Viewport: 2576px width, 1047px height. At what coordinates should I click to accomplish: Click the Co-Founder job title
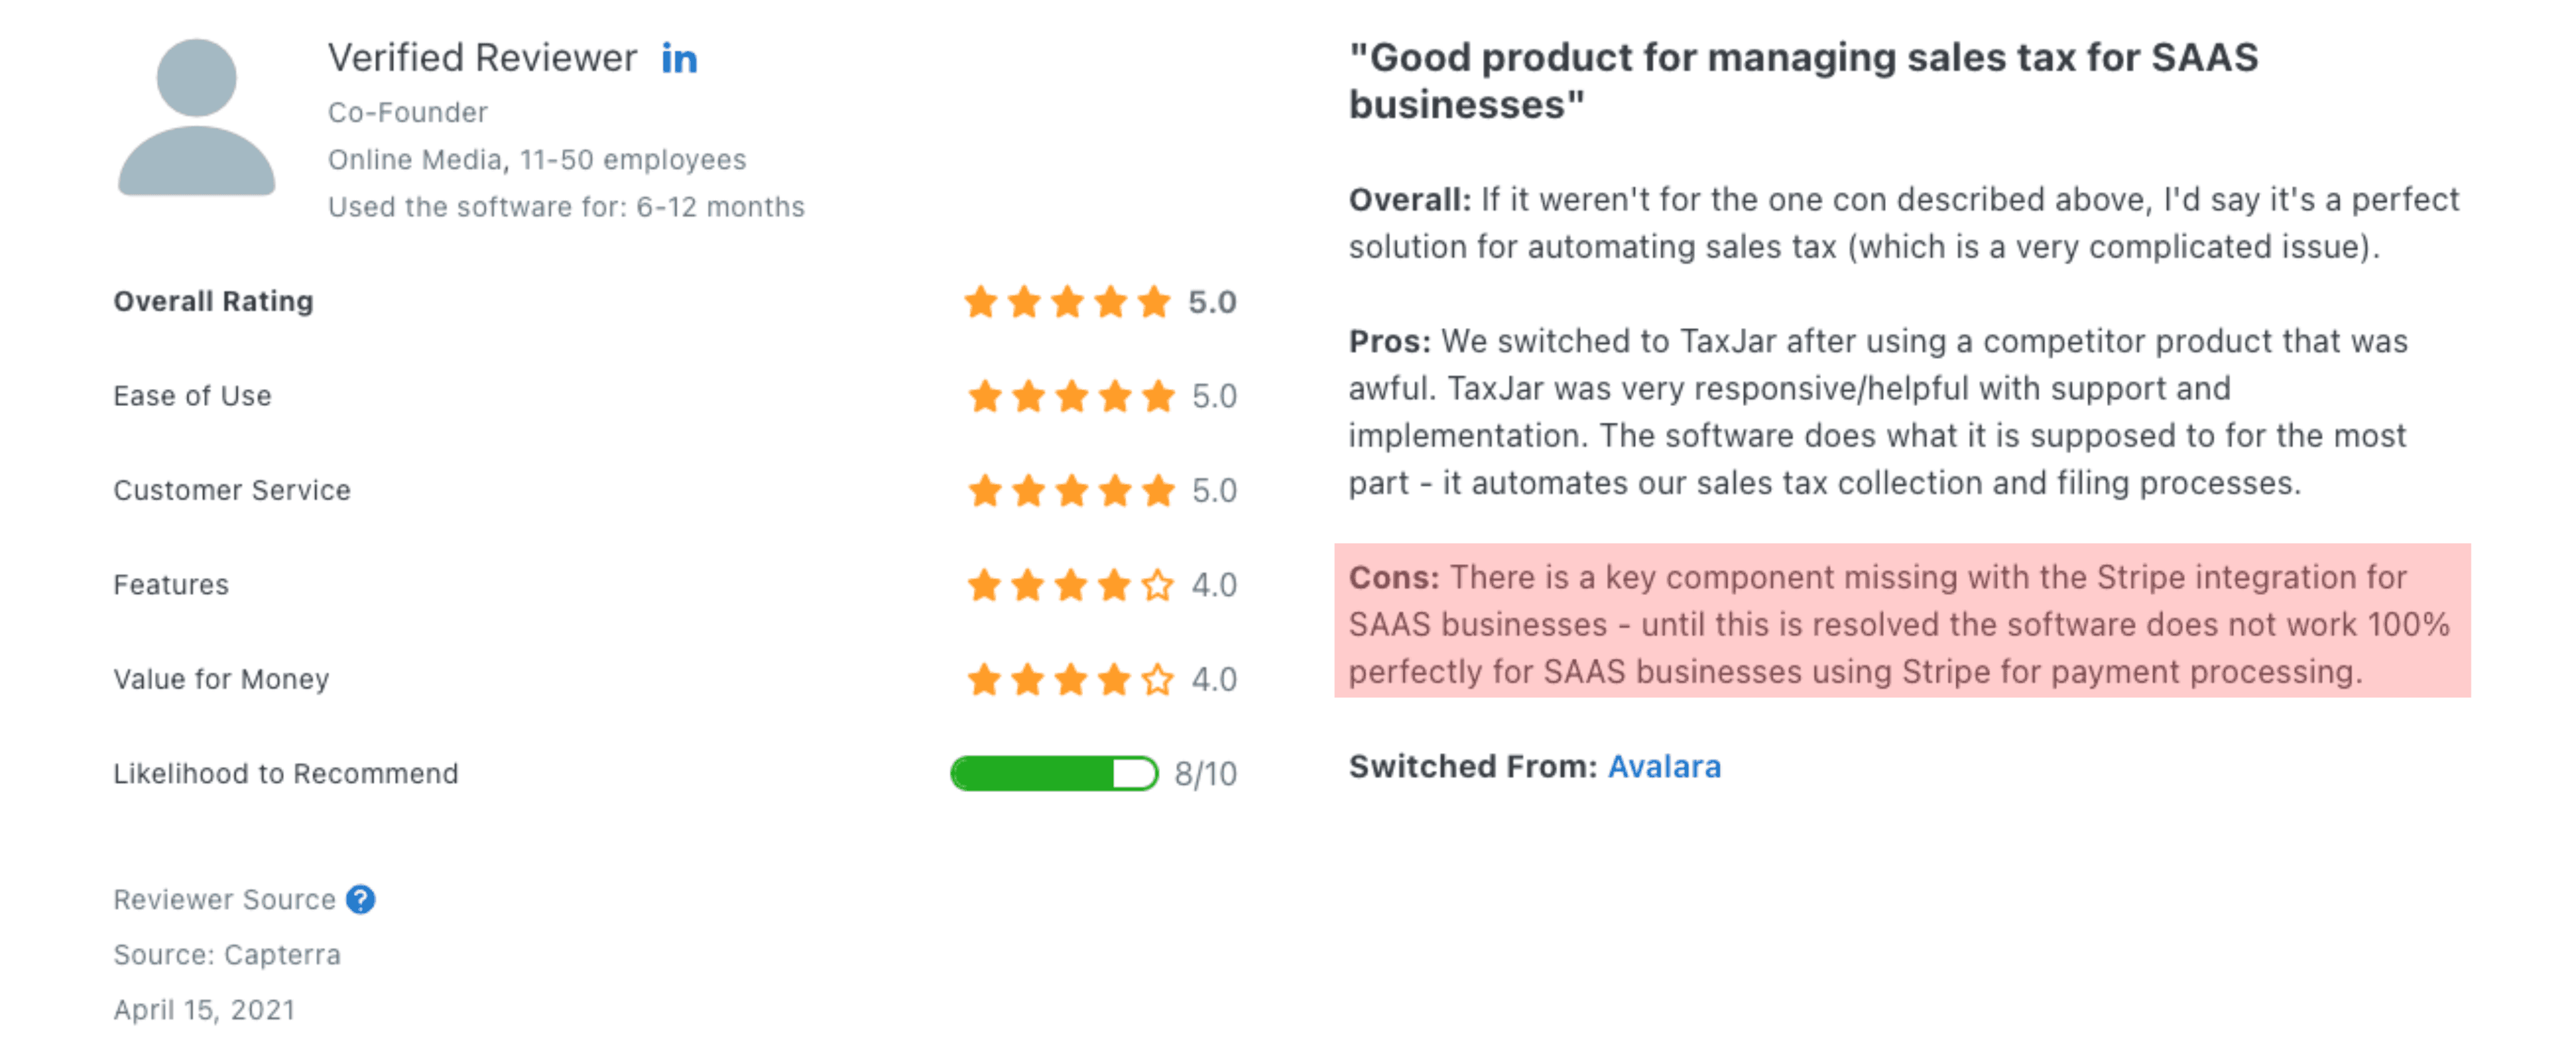point(408,112)
